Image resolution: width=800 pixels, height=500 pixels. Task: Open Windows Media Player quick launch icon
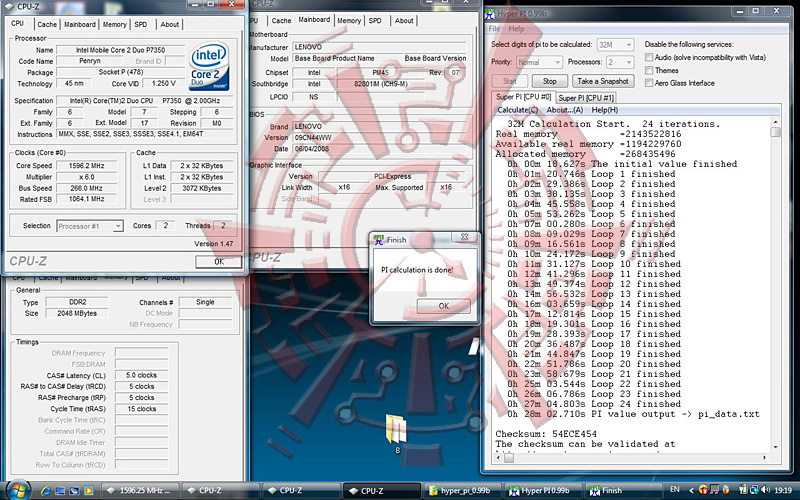point(88,491)
